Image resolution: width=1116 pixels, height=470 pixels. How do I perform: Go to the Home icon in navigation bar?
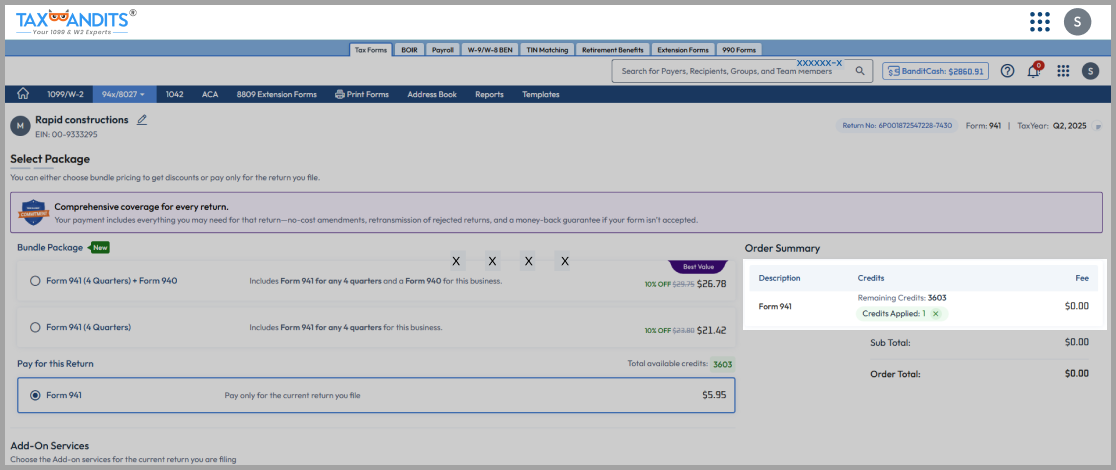(23, 94)
